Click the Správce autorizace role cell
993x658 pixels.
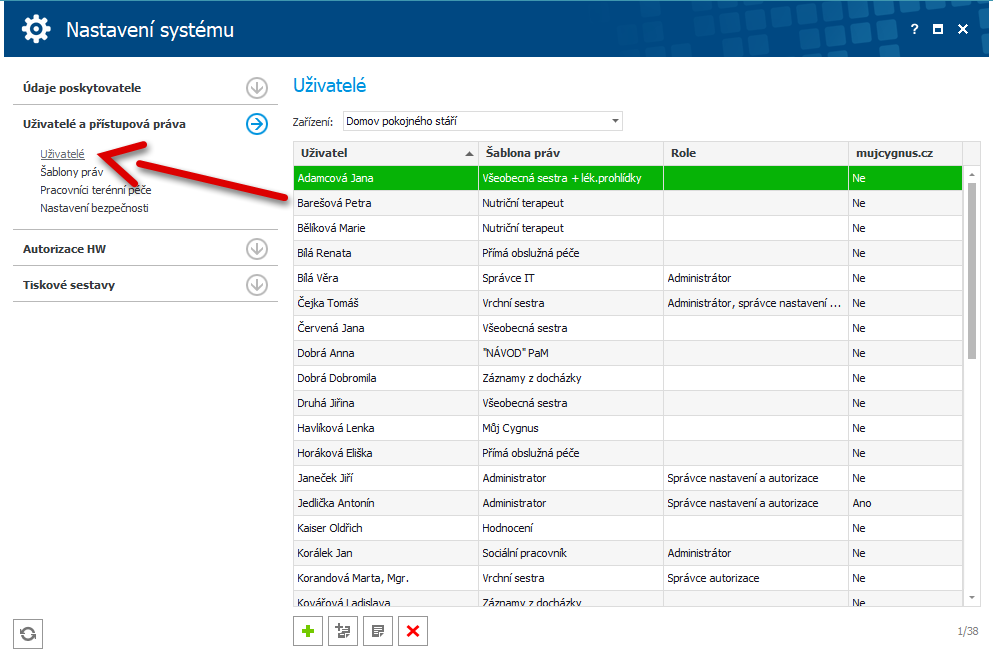click(756, 578)
